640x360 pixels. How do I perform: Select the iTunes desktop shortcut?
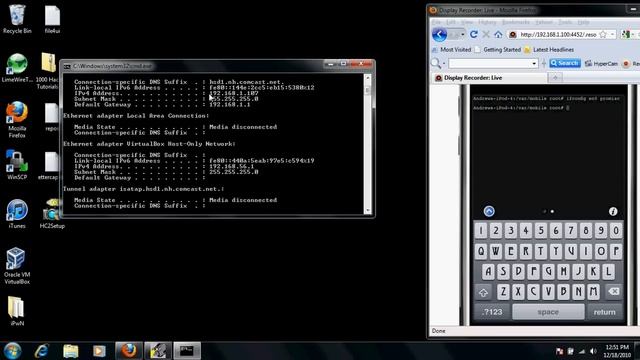[17, 214]
